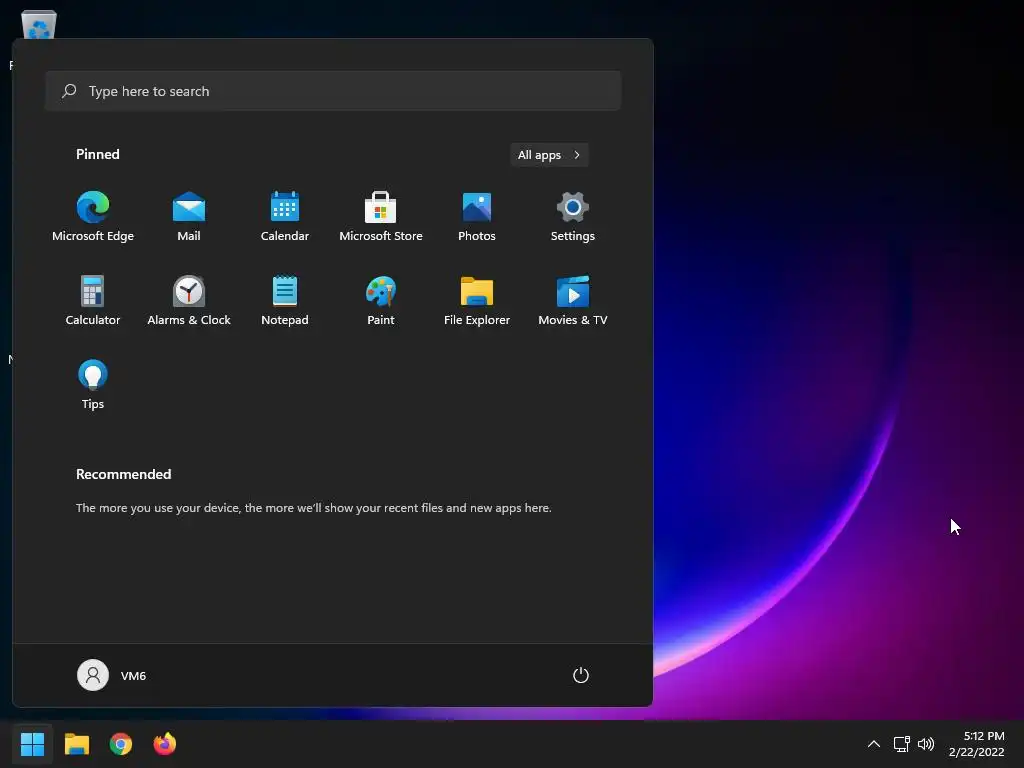The image size is (1024, 768).
Task: Open File Explorer from the taskbar
Action: 77,744
